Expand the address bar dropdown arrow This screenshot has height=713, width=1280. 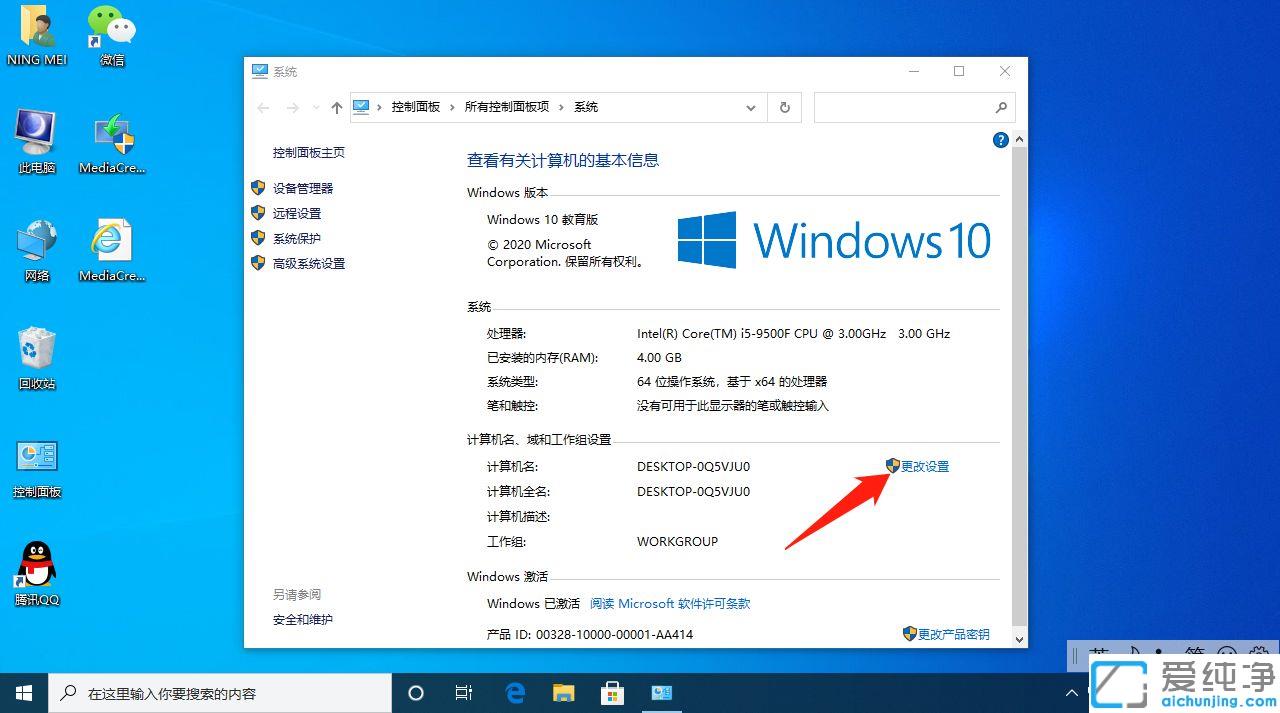[751, 107]
